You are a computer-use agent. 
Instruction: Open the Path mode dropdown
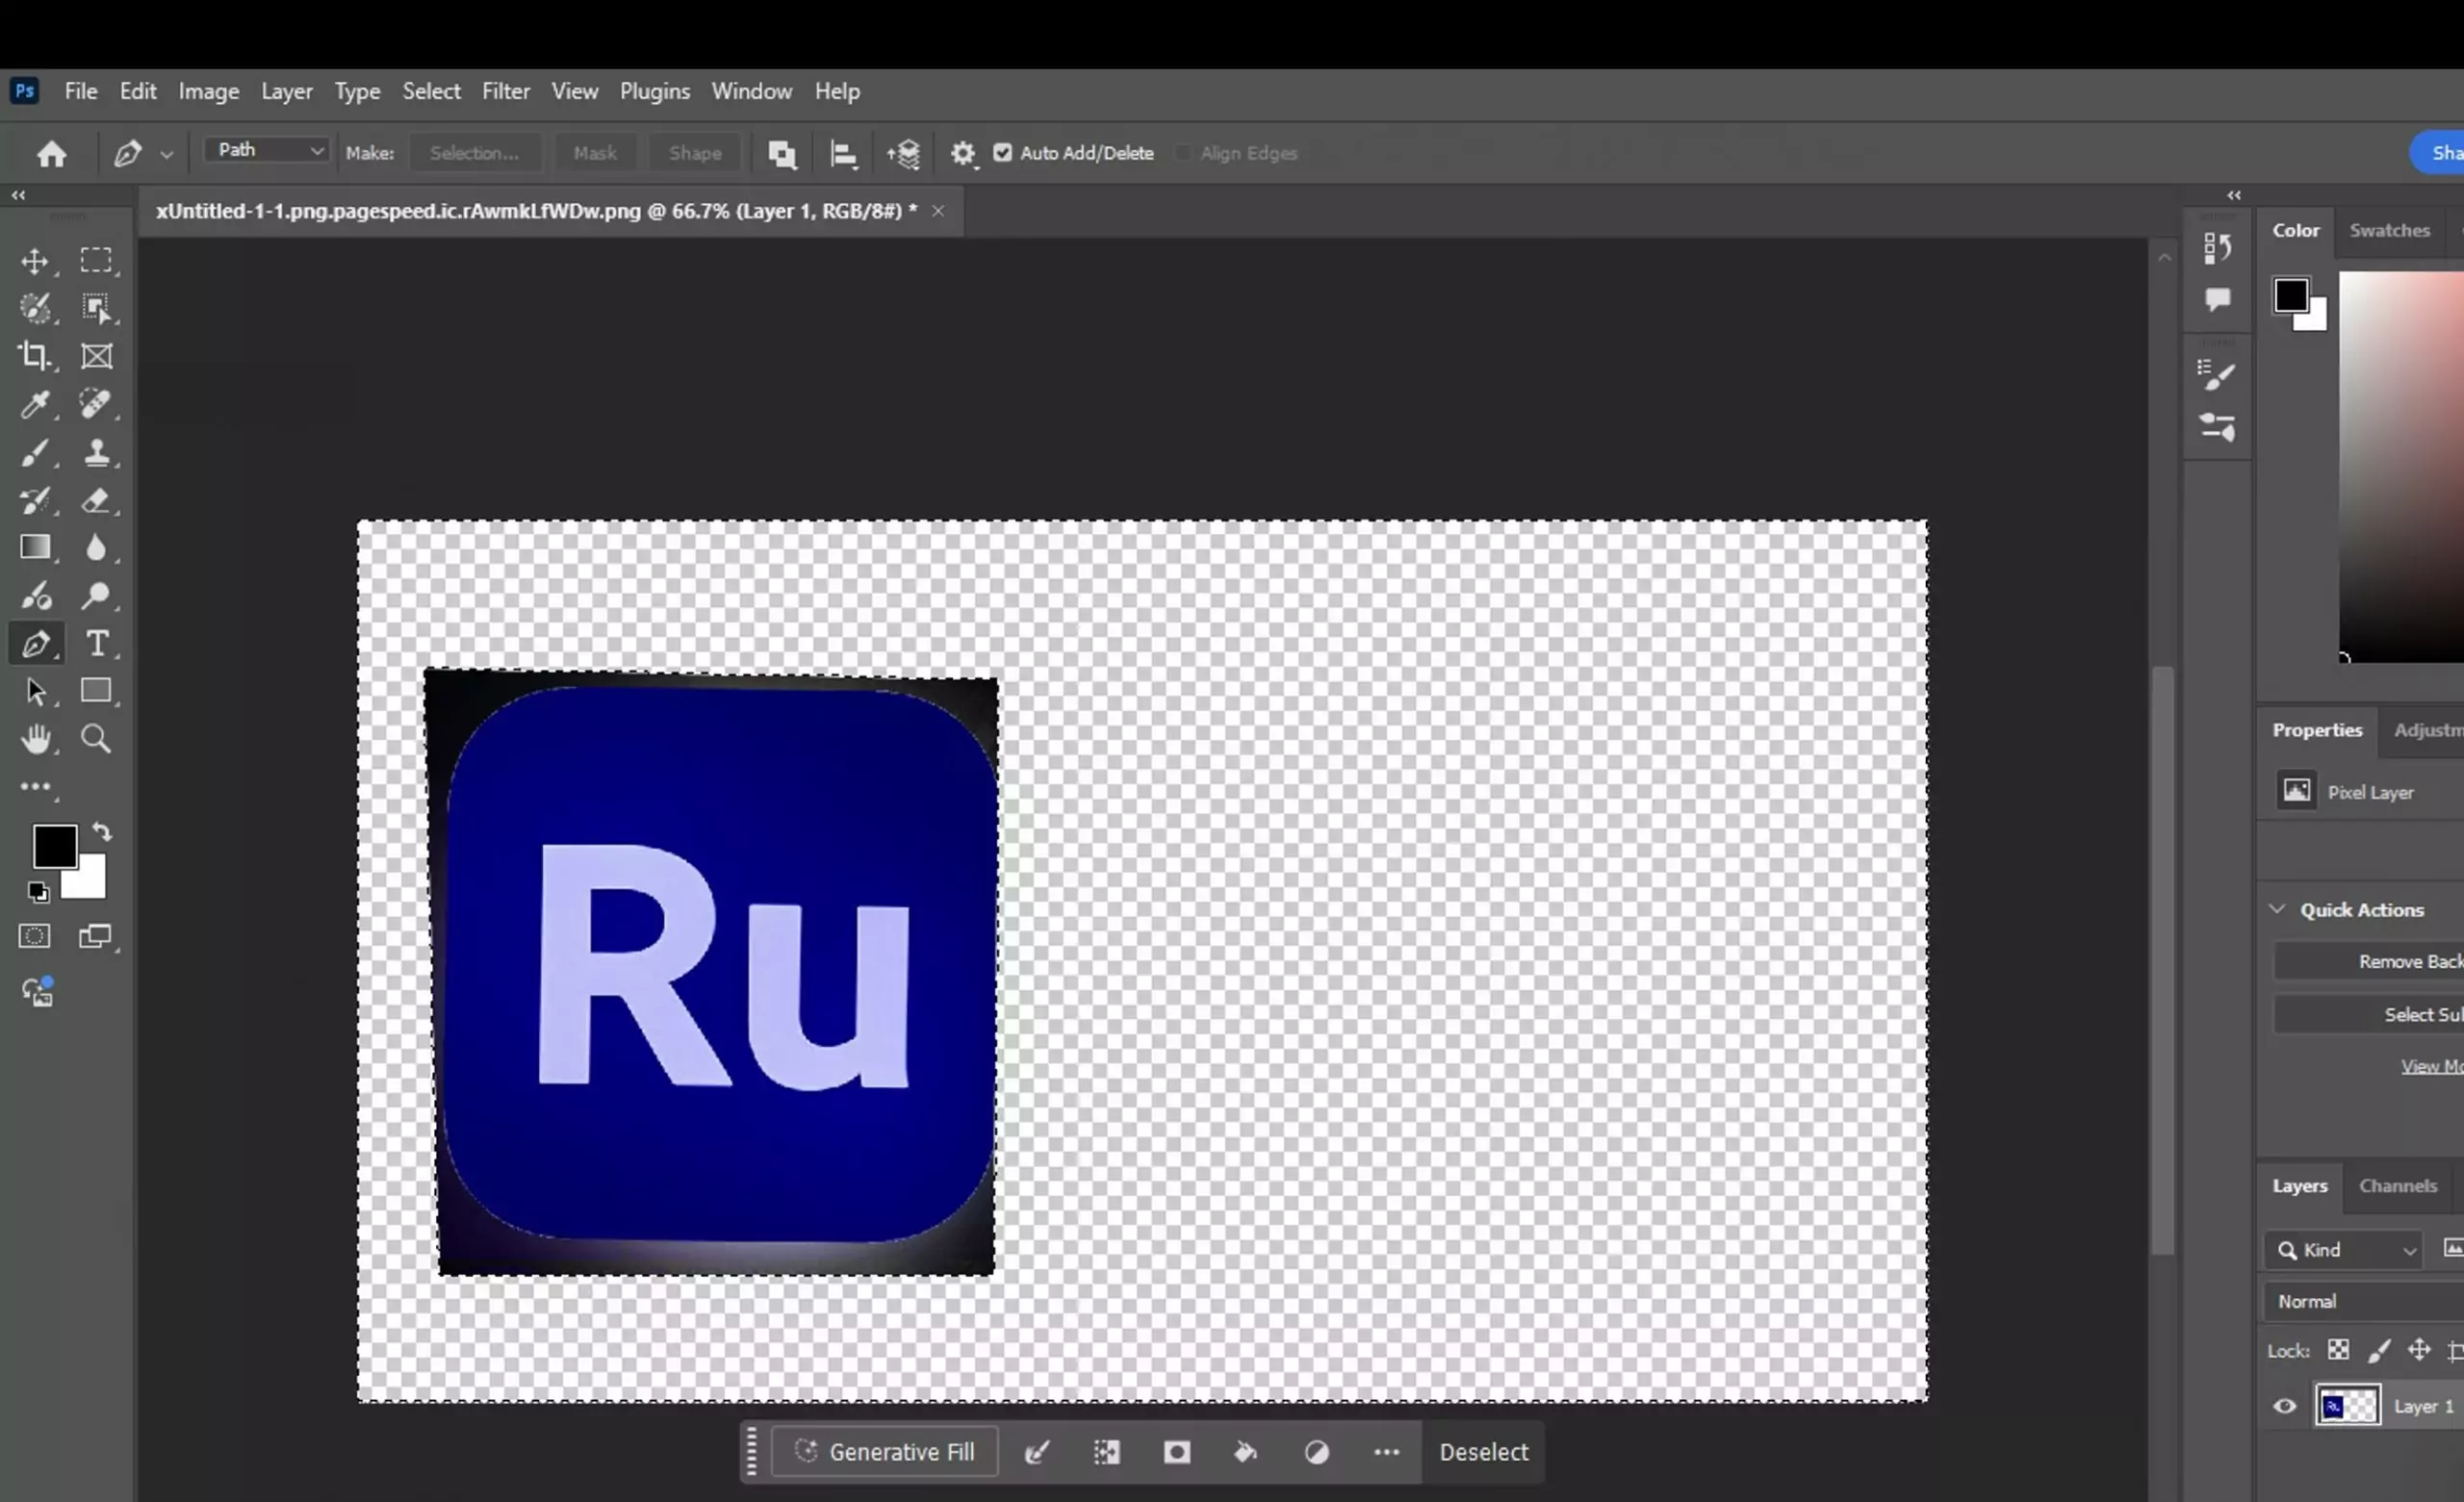click(x=265, y=150)
